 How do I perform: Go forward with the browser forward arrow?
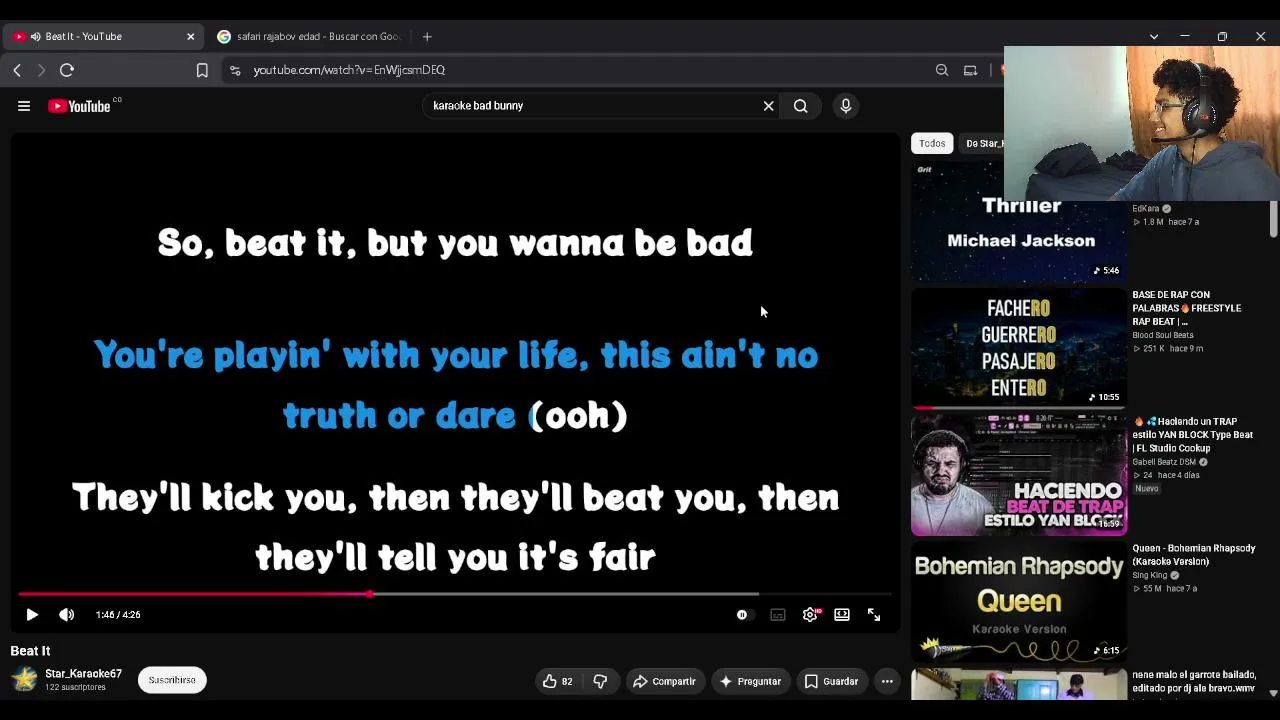pyautogui.click(x=41, y=70)
